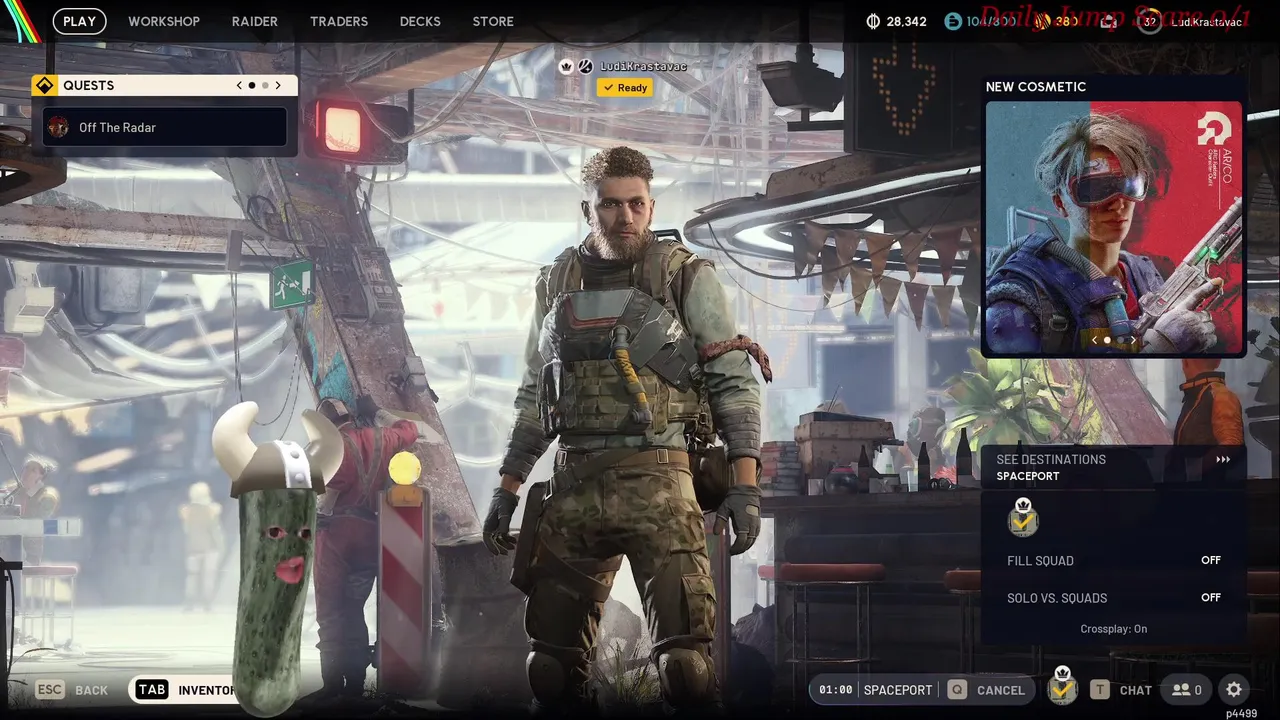
Task: Click the squad member avatar in matchmaking panel
Action: pos(1023,517)
